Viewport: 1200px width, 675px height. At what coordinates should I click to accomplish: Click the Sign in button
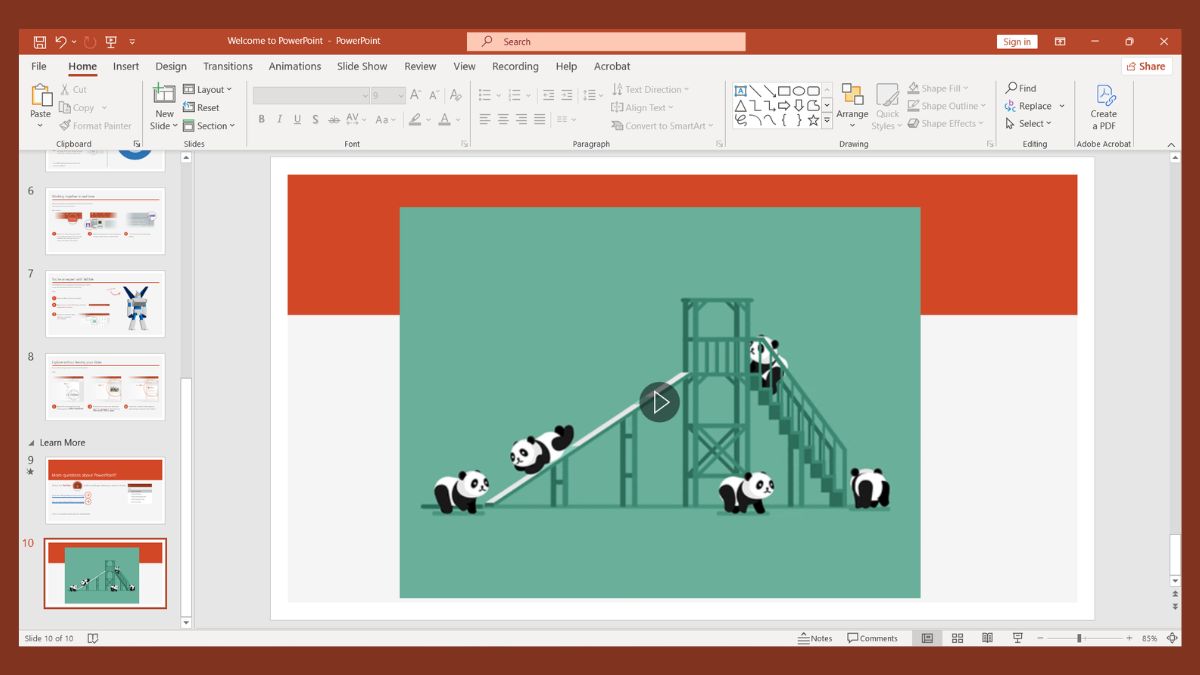click(x=1017, y=41)
